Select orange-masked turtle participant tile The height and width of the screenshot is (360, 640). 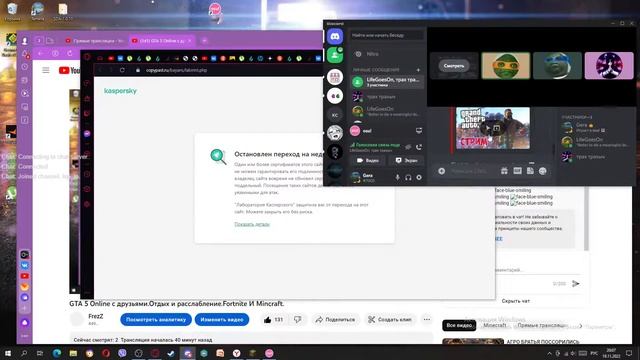click(x=506, y=66)
